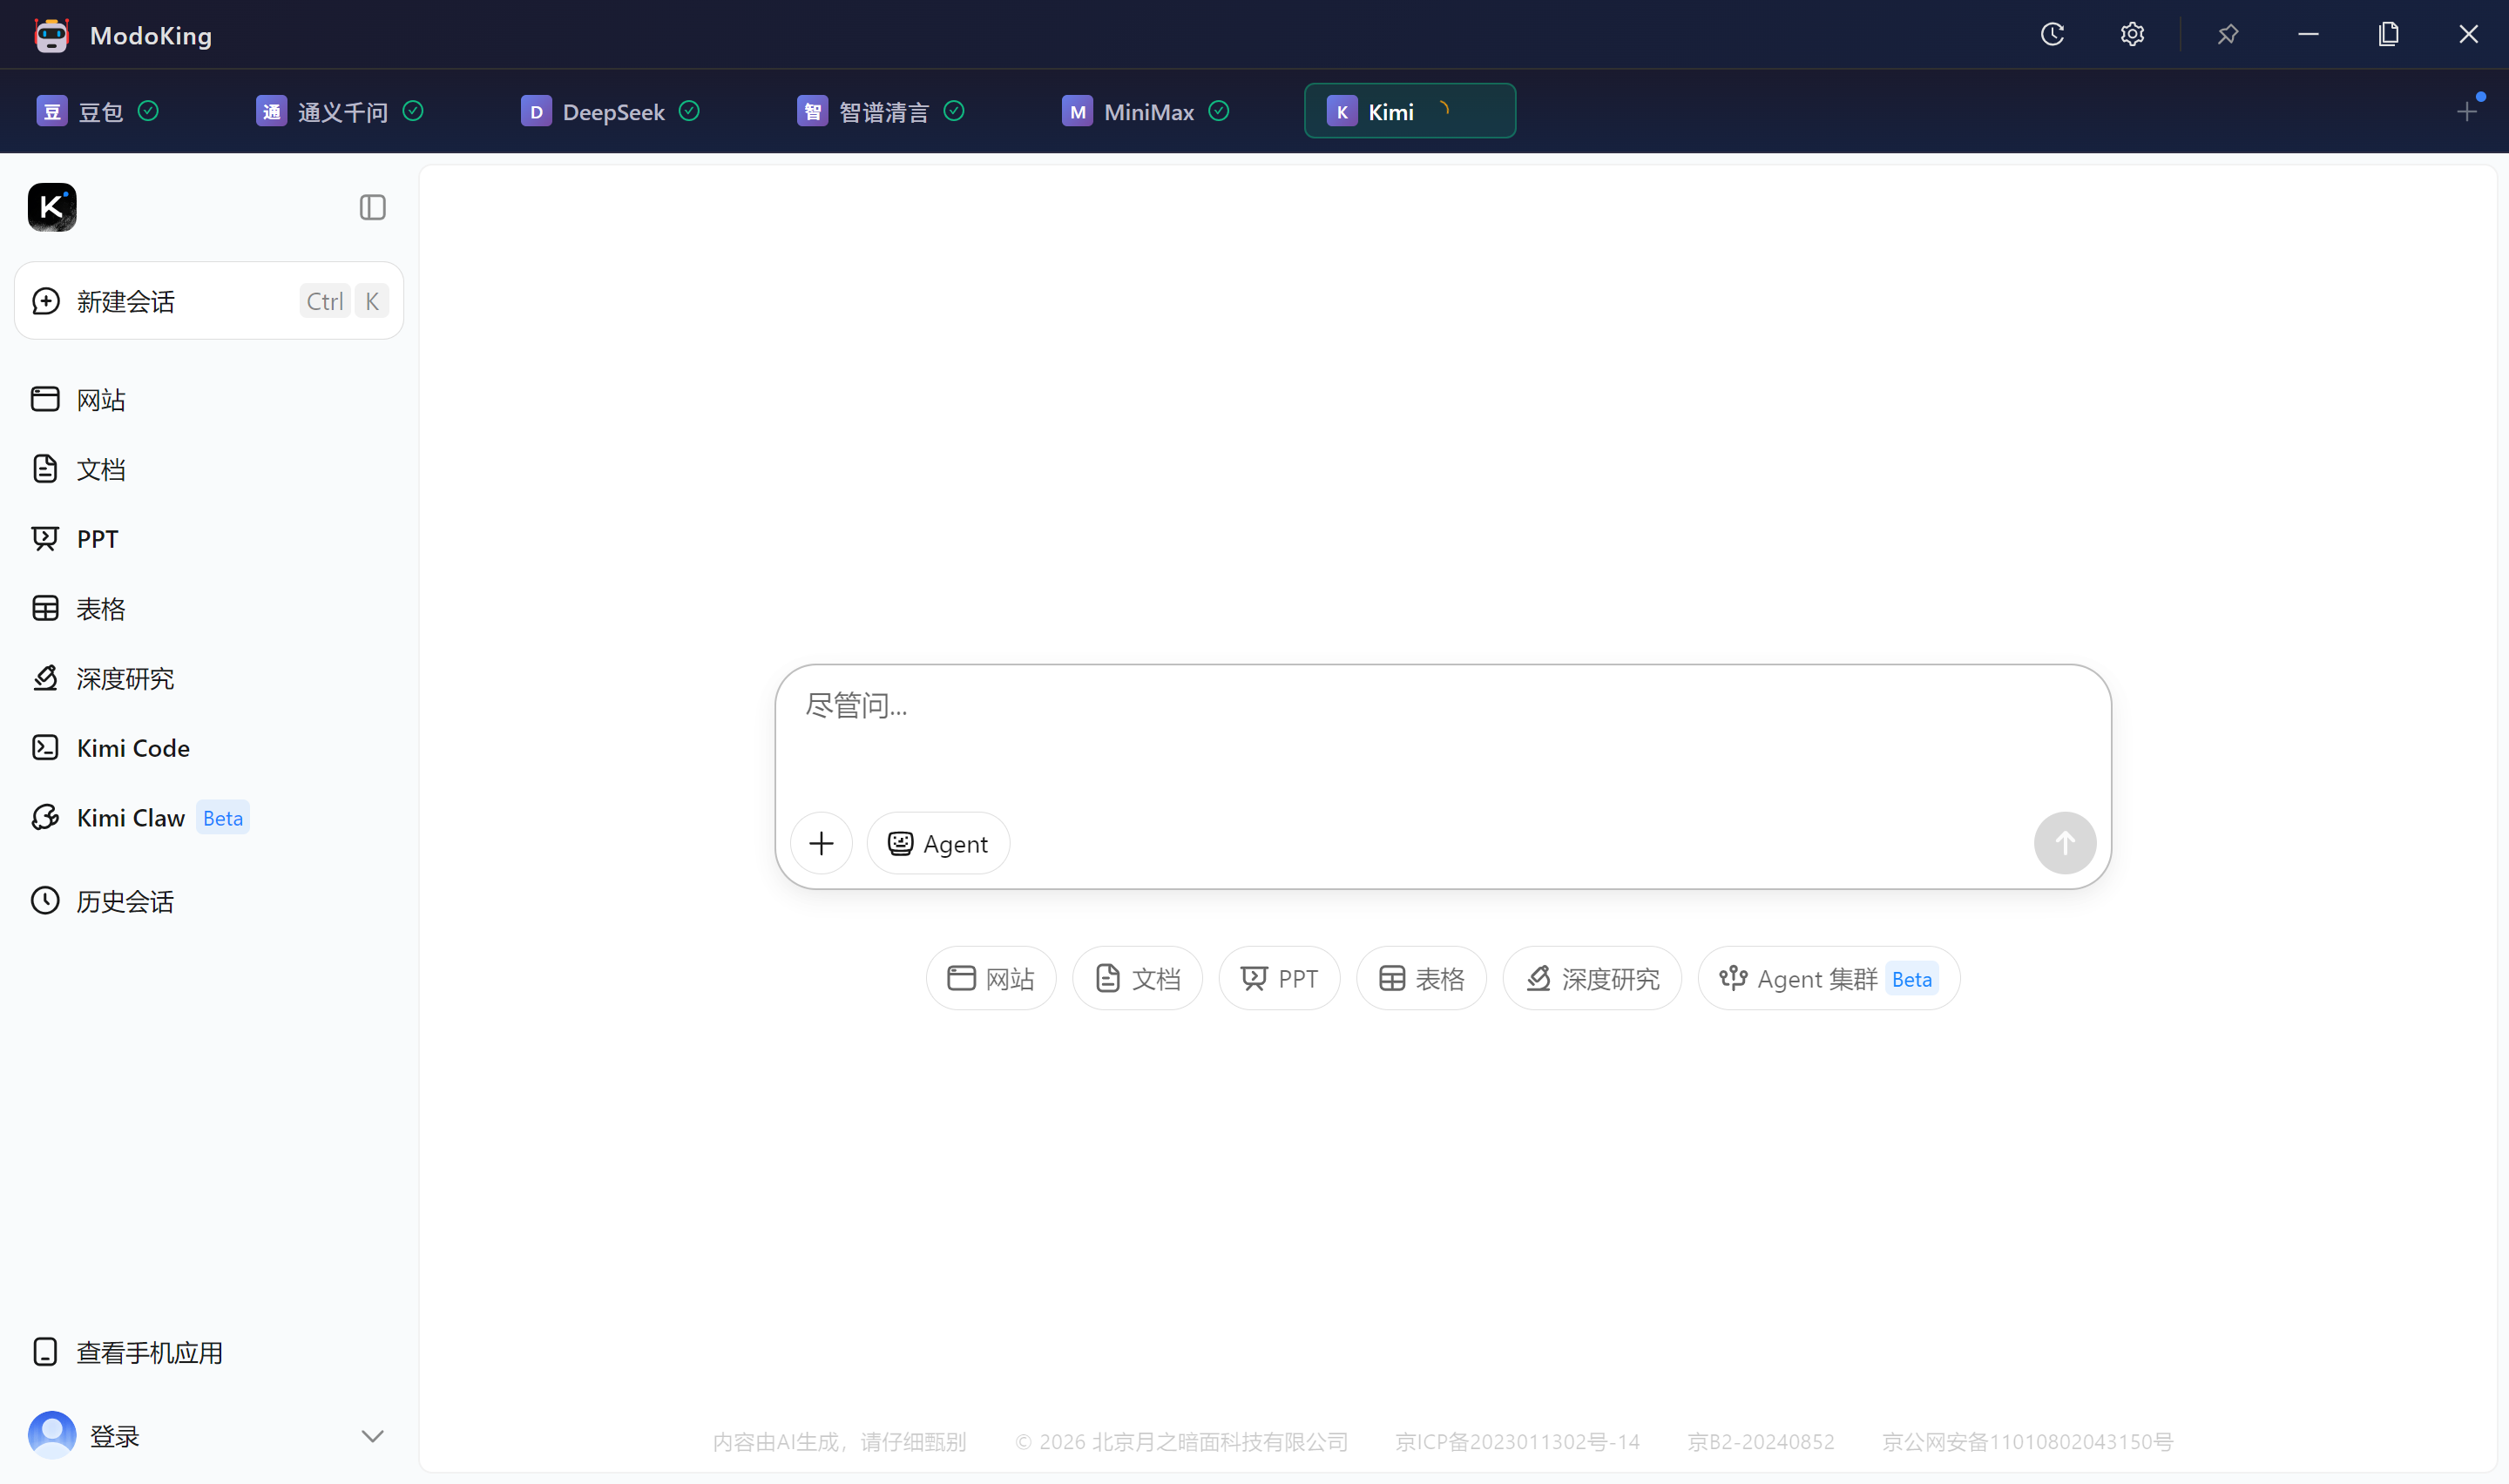
Task: Click 通义千问 tab's green check status icon
Action: 413,111
